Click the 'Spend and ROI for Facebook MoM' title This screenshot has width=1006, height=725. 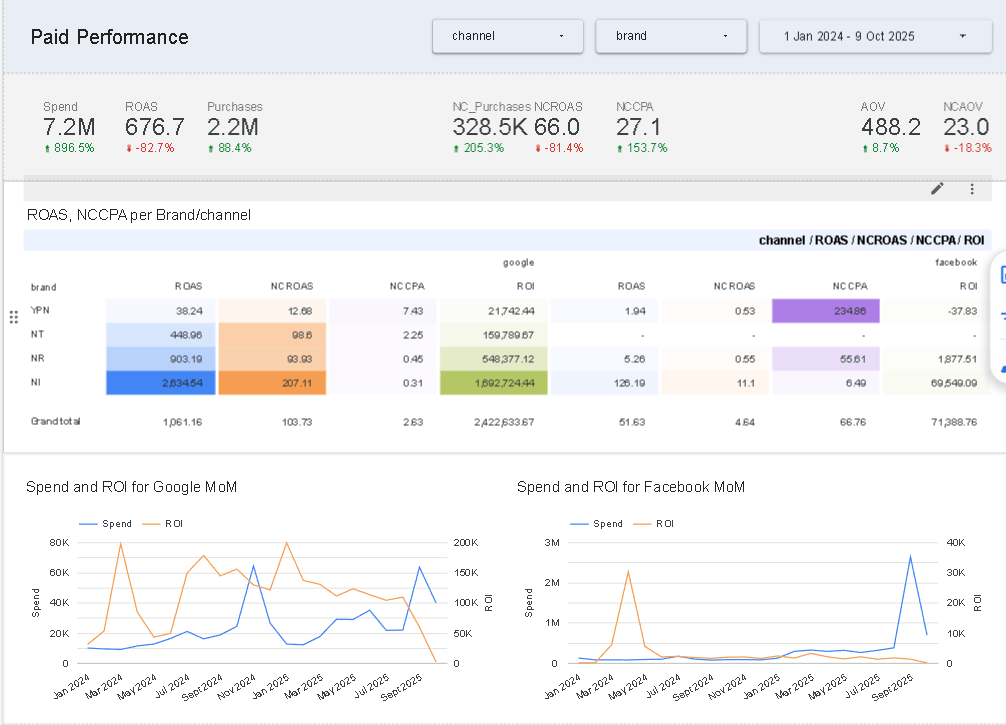(x=631, y=487)
